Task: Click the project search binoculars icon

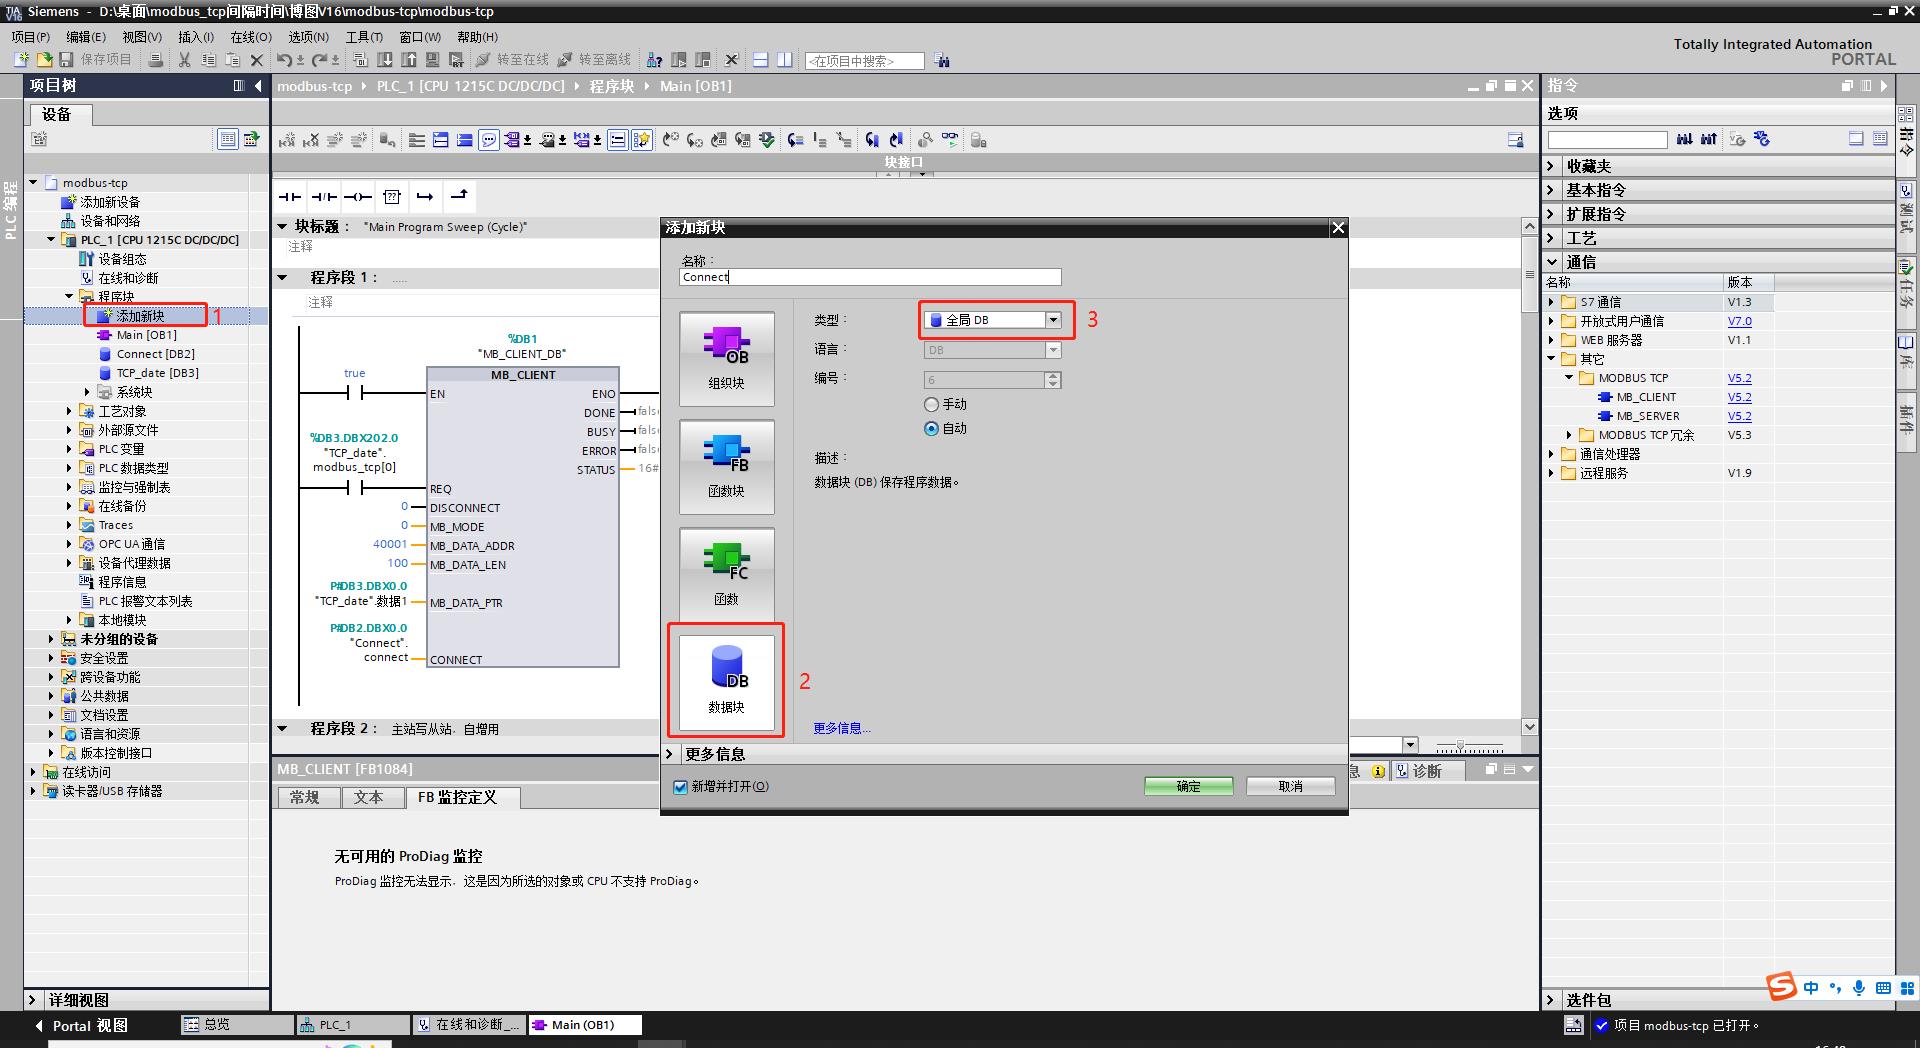Action: pos(942,61)
